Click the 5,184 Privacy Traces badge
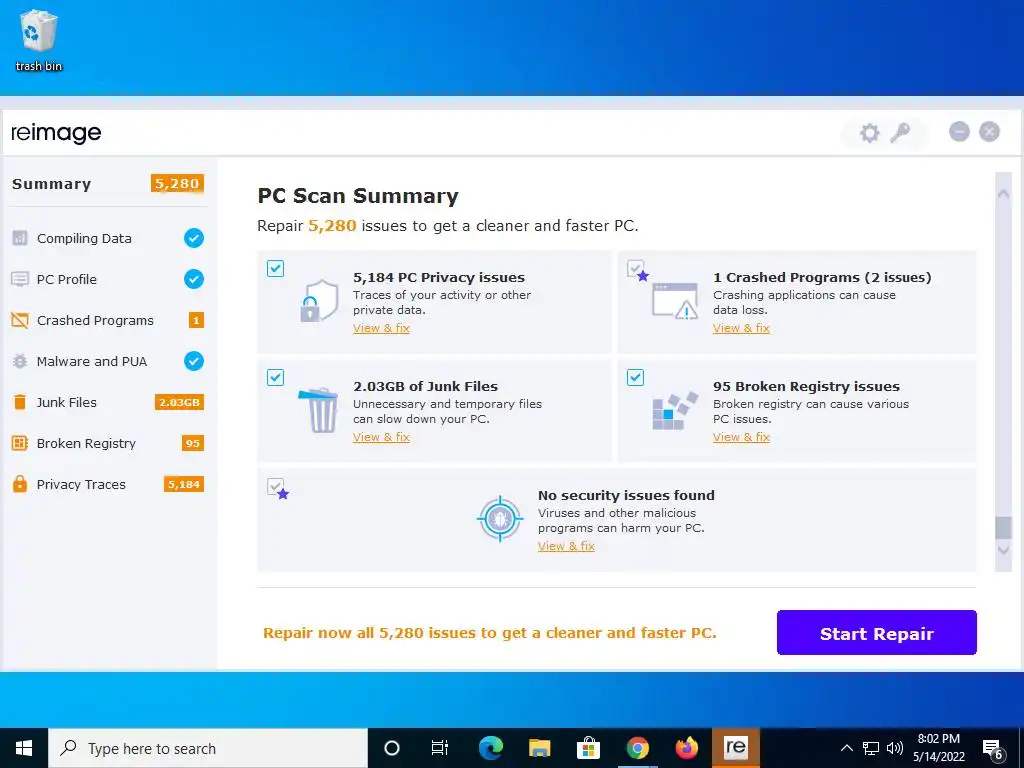Screen dimensions: 1024x768 pyautogui.click(x=184, y=484)
